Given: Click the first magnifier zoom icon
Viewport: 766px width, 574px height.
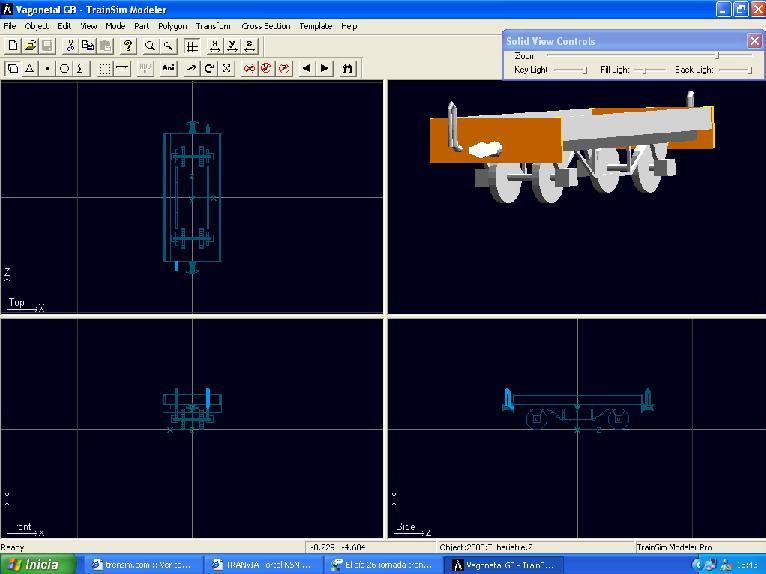Looking at the screenshot, I should pos(150,46).
